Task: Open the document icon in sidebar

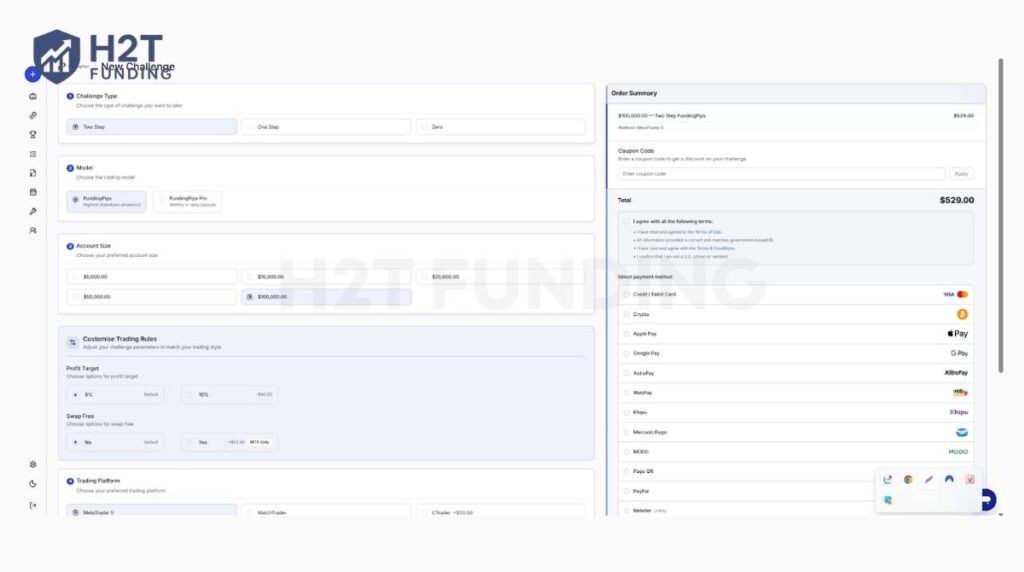Action: (33, 173)
